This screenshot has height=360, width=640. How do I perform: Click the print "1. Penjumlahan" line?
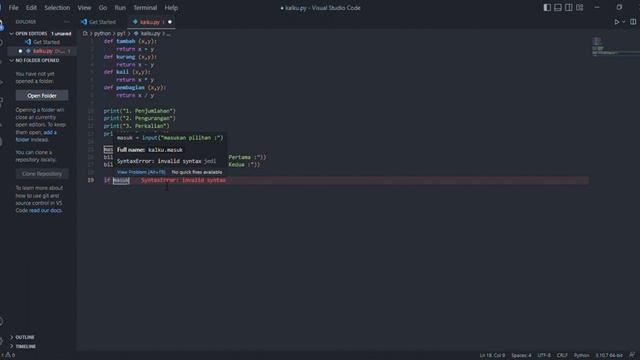pyautogui.click(x=140, y=111)
